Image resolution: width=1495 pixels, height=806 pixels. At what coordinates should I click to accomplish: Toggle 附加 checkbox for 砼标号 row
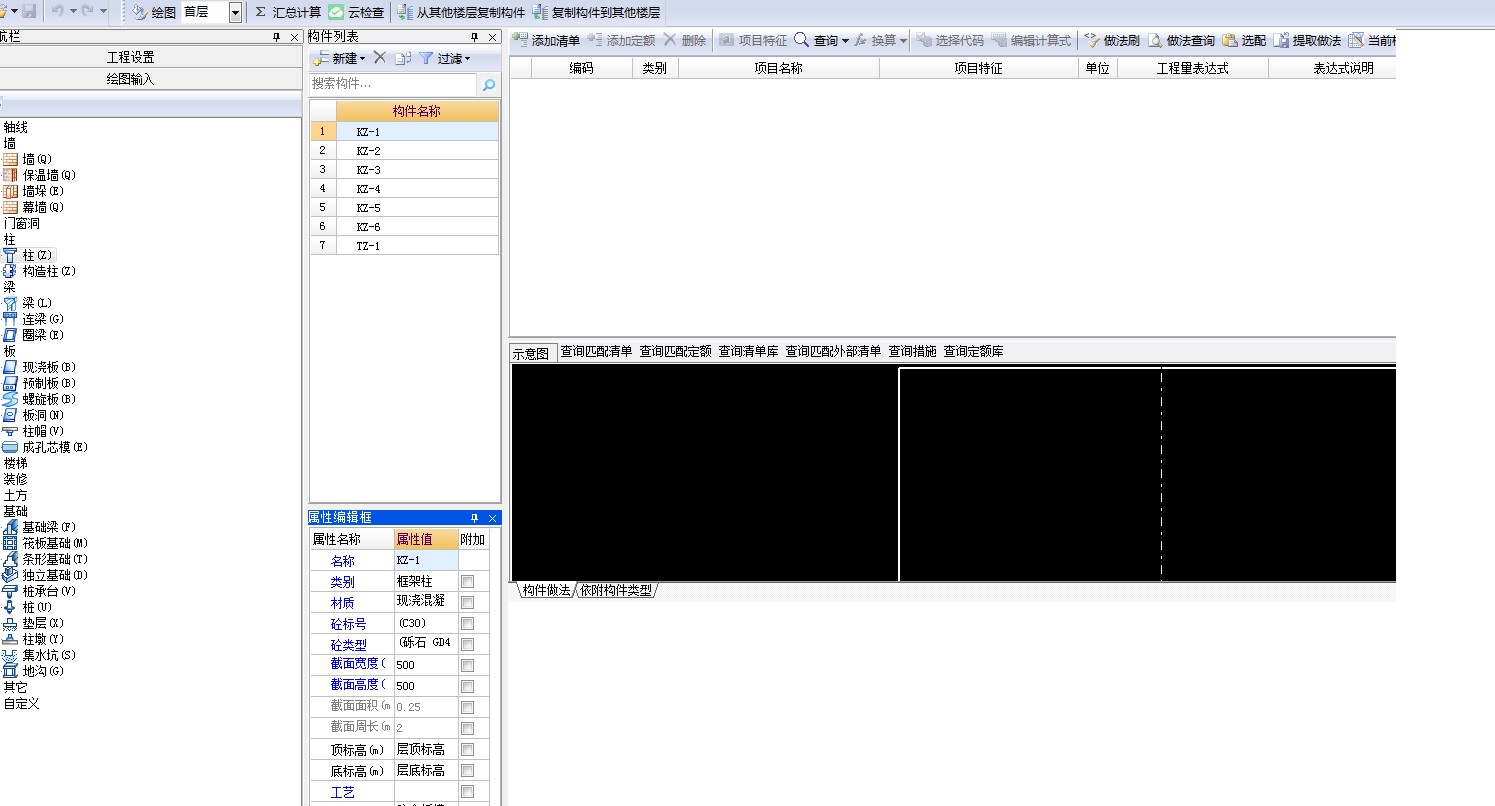pyautogui.click(x=467, y=623)
